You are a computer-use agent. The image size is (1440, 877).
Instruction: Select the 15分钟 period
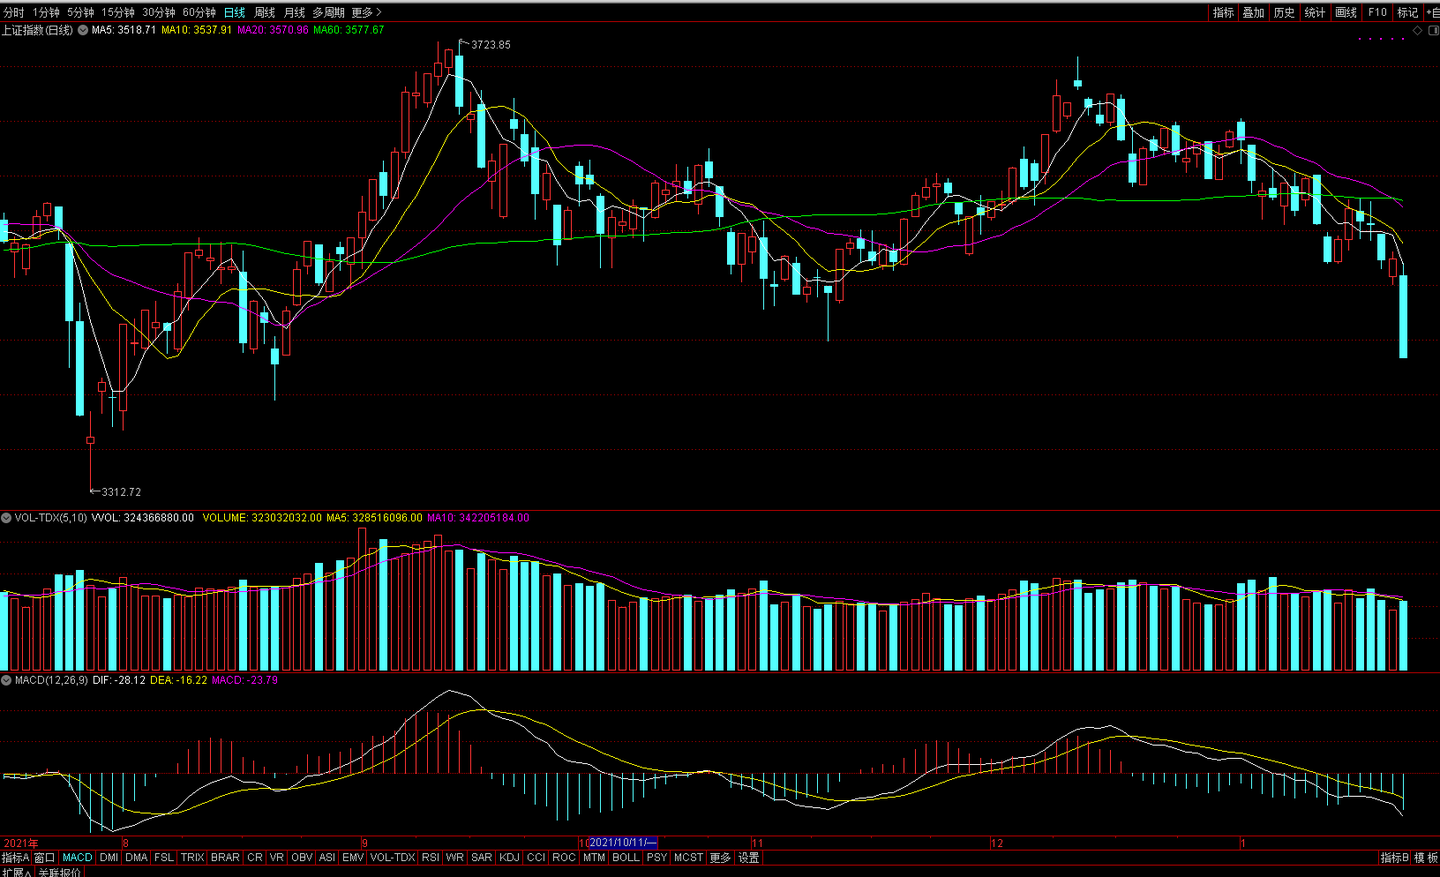(118, 13)
